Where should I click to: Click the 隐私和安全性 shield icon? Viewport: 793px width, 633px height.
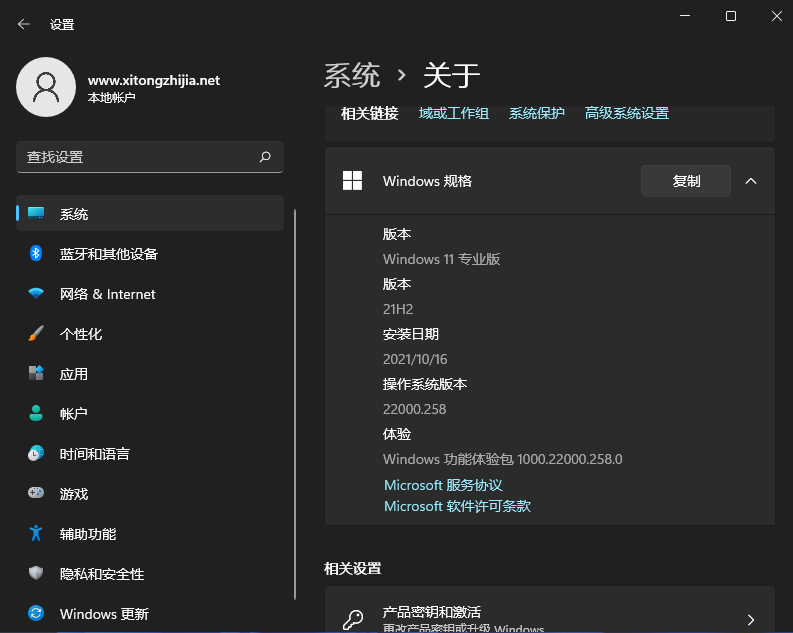tap(36, 573)
